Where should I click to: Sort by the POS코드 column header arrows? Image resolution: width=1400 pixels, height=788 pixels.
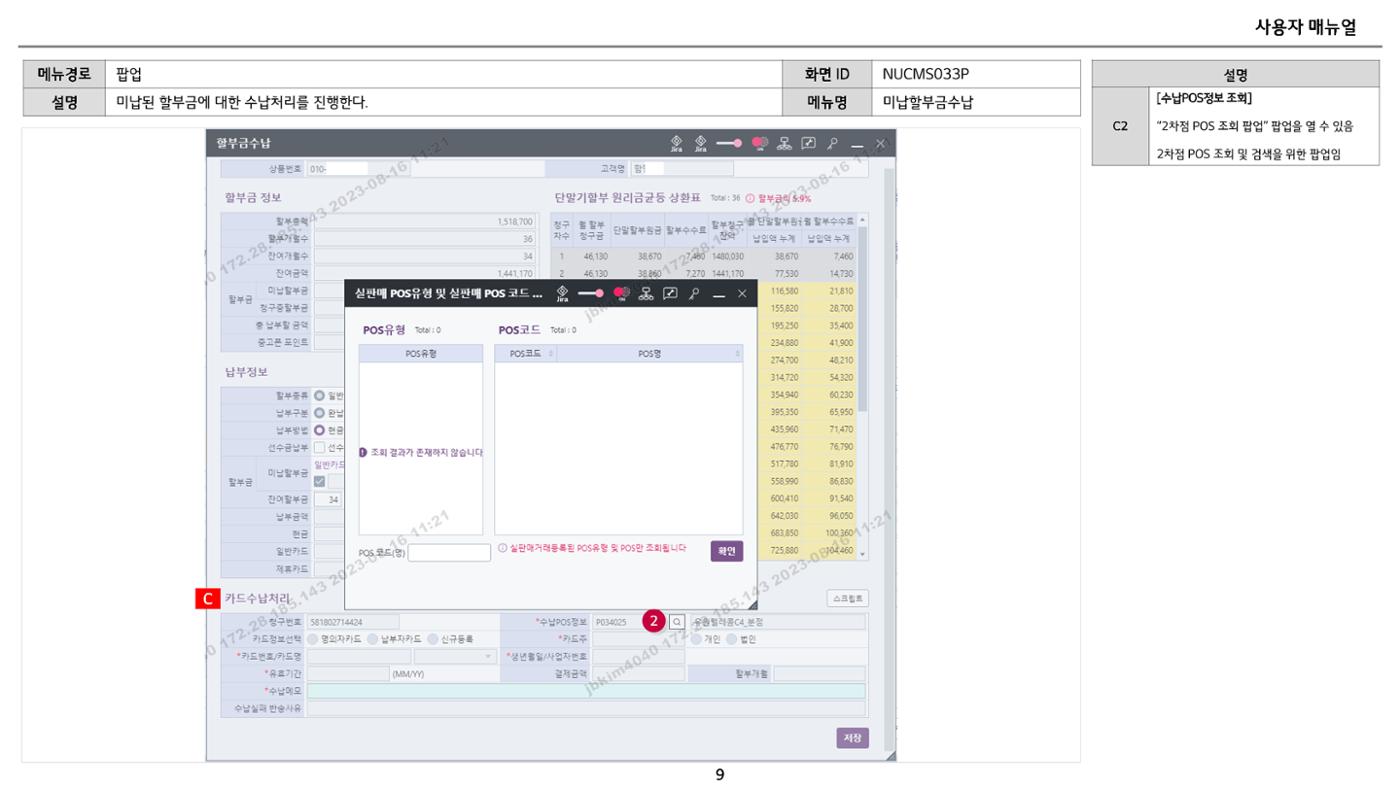coord(551,353)
